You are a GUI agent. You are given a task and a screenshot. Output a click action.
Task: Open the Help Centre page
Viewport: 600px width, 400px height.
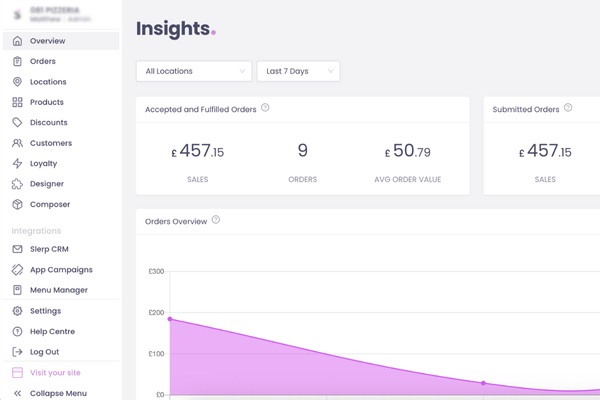52,331
